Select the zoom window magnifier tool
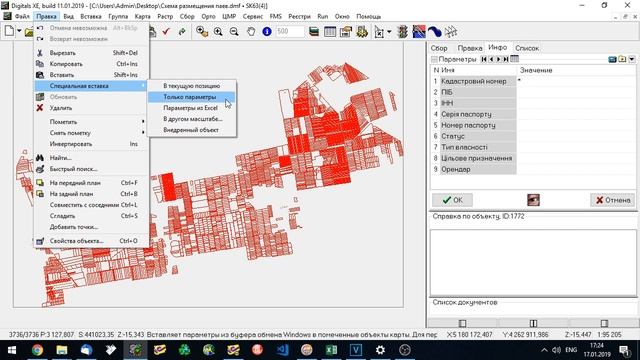Viewport: 640px width, 360px height. 202,31
